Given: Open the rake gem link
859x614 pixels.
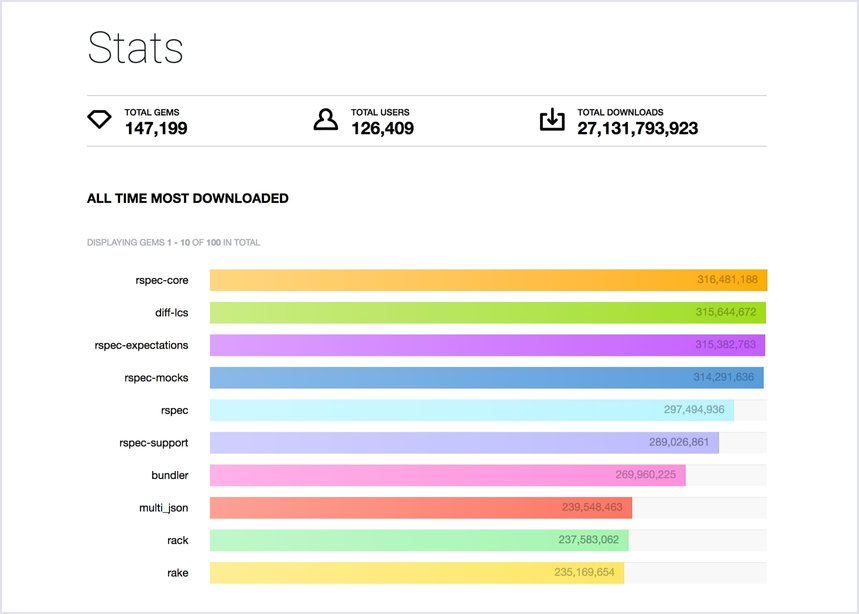Looking at the screenshot, I should (177, 573).
